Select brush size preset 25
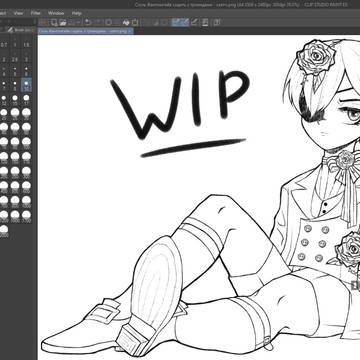This screenshot has height=360, width=360. 15,114
